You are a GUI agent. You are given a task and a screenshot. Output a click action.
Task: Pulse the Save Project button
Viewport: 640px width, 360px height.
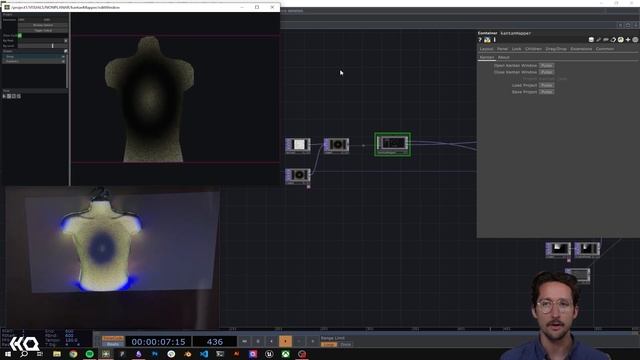click(x=547, y=92)
